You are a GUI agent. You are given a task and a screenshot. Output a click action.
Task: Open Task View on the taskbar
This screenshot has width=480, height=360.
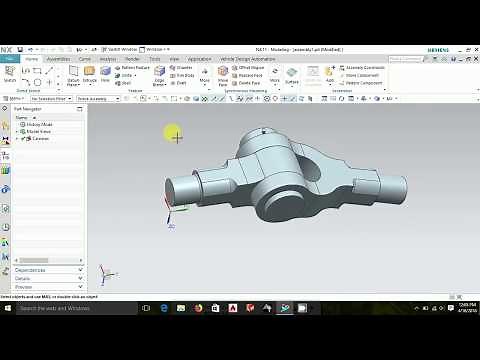[146, 308]
